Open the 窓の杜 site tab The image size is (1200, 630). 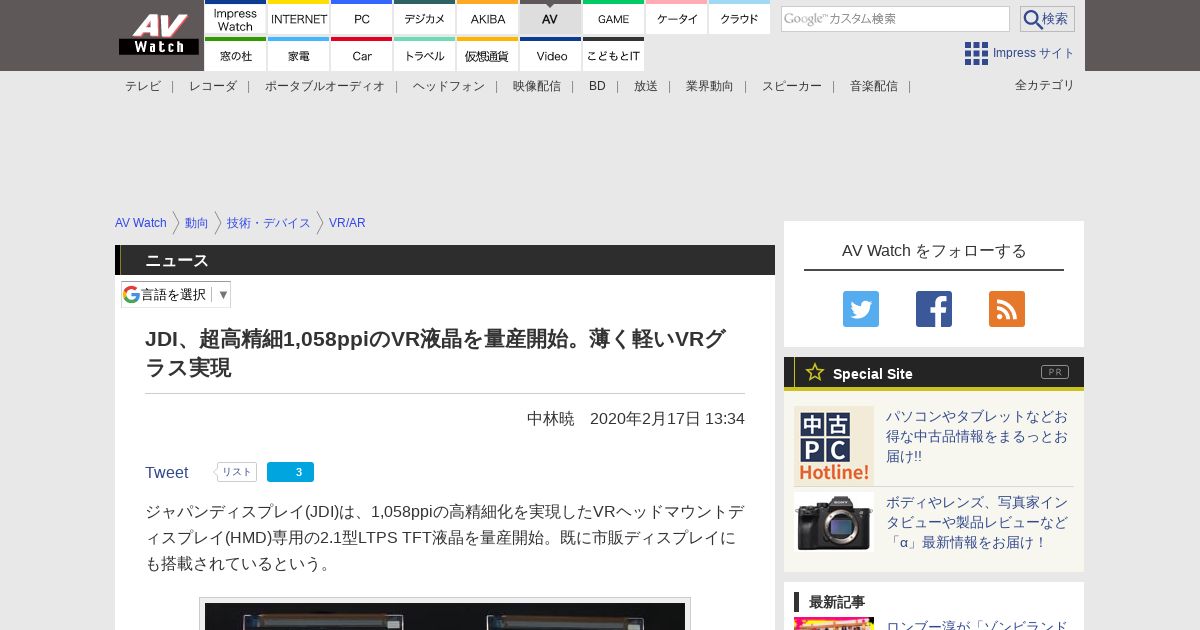click(235, 55)
